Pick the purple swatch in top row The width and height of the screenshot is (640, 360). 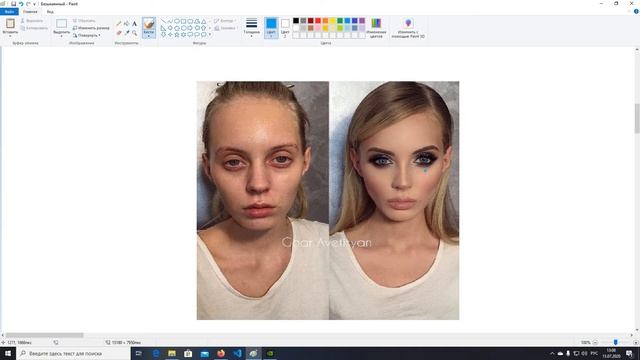coord(362,21)
